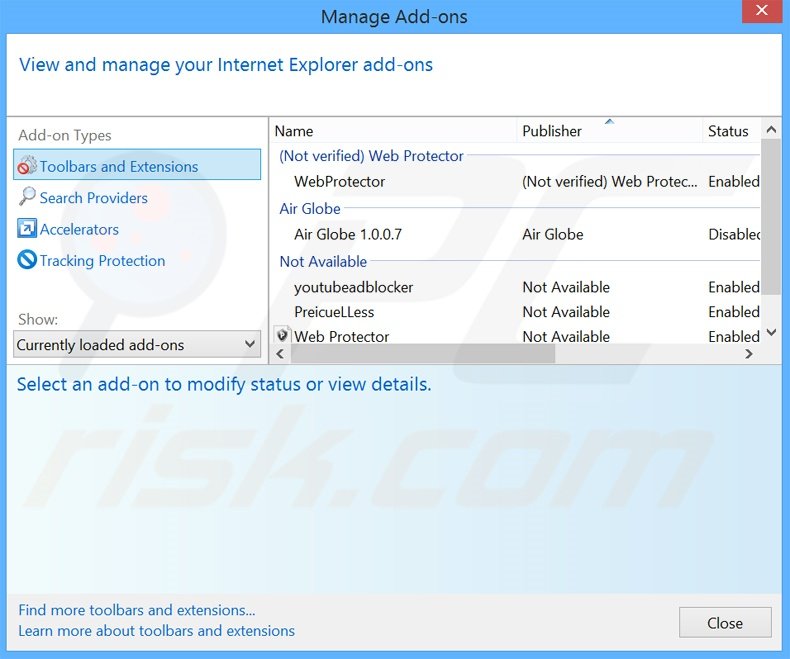Image resolution: width=790 pixels, height=659 pixels.
Task: Click the Status column header
Action: [728, 131]
